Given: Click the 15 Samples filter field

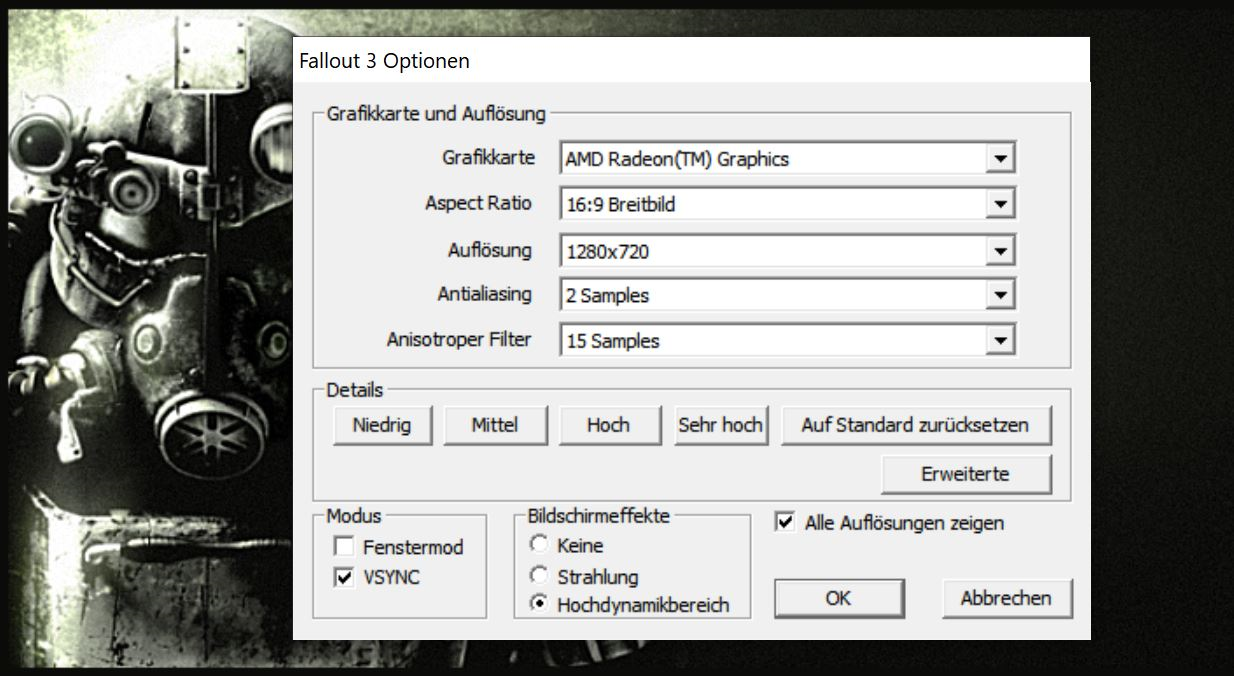Looking at the screenshot, I should pyautogui.click(x=788, y=341).
